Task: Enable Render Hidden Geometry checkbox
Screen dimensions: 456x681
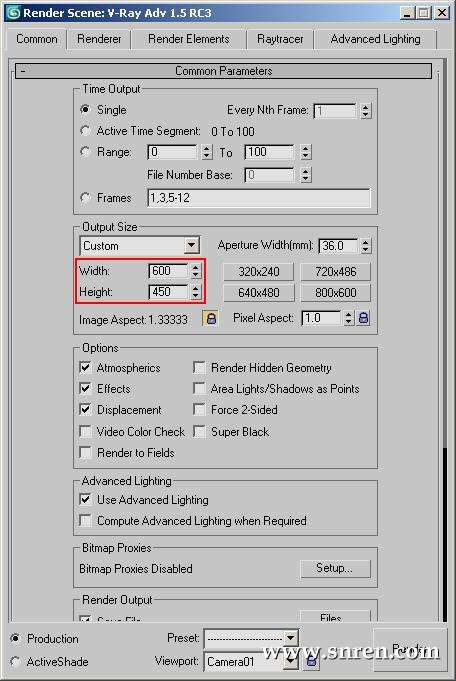Action: coord(199,368)
